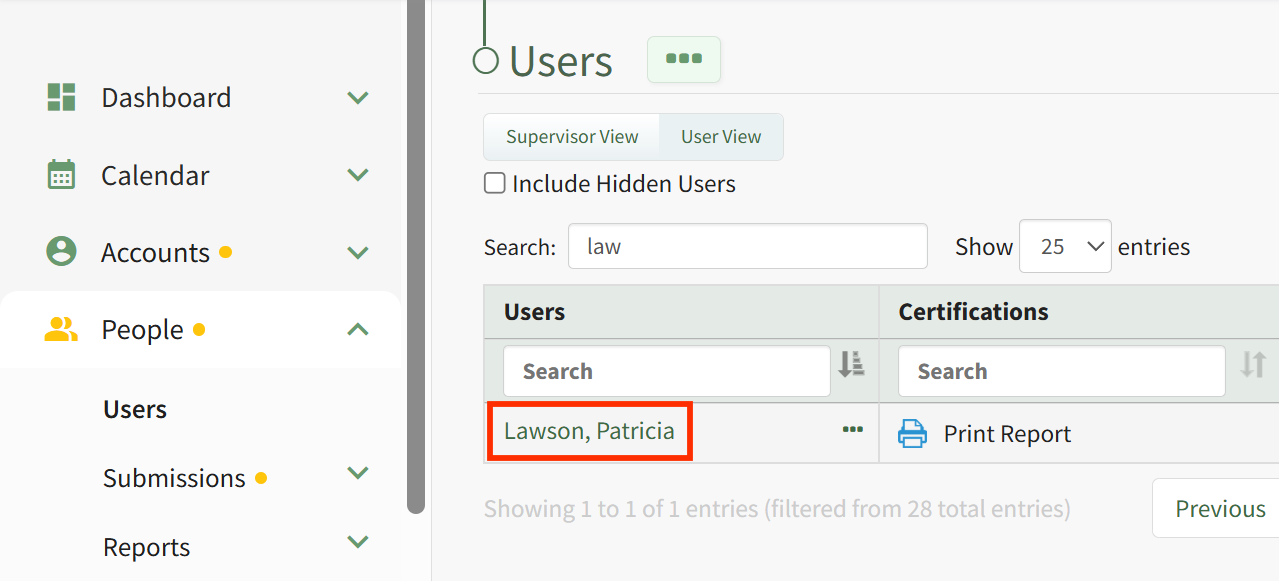Collapse the People section chevron
Screen dimensions: 1279x581
click(x=358, y=329)
